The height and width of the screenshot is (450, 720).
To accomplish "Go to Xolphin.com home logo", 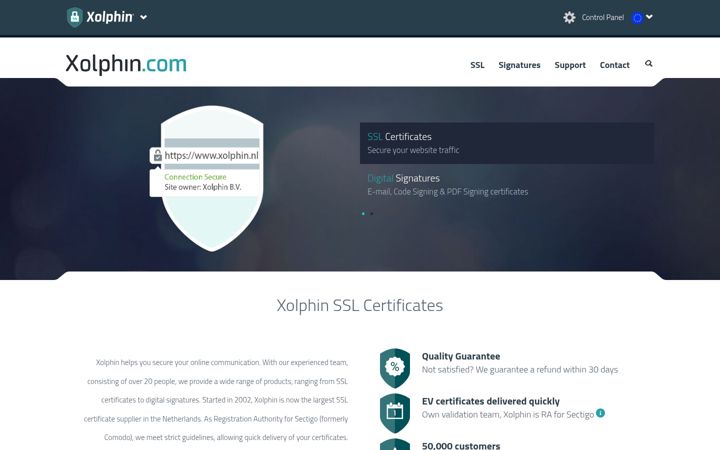I will coord(126,64).
